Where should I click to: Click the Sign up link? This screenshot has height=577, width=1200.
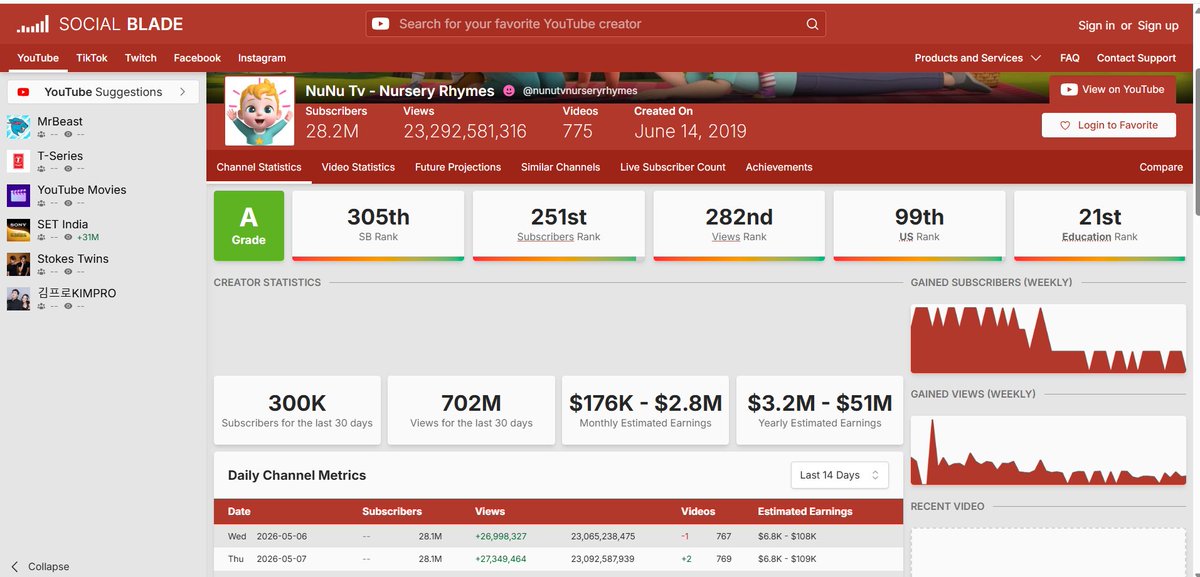1158,25
